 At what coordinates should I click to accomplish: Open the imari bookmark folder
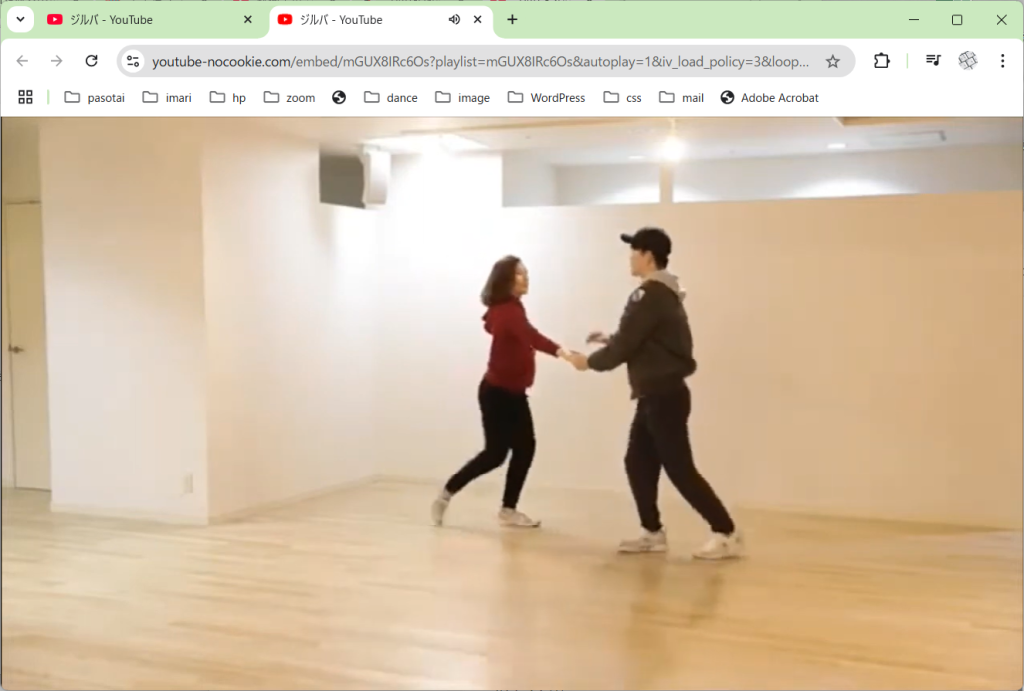coord(167,97)
